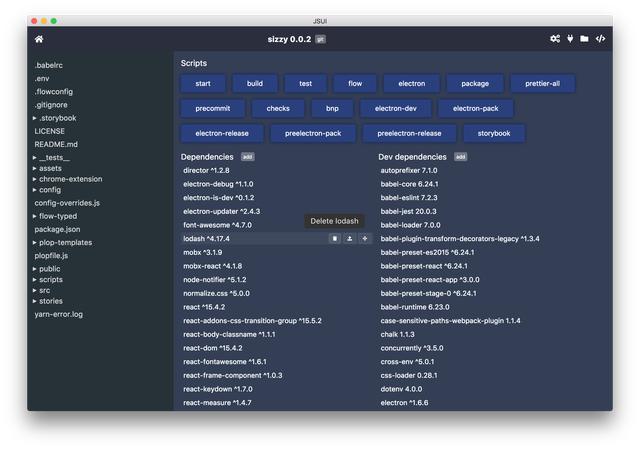Image resolution: width=640 pixels, height=450 pixels.
Task: Click the plug icon in header
Action: coord(570,39)
